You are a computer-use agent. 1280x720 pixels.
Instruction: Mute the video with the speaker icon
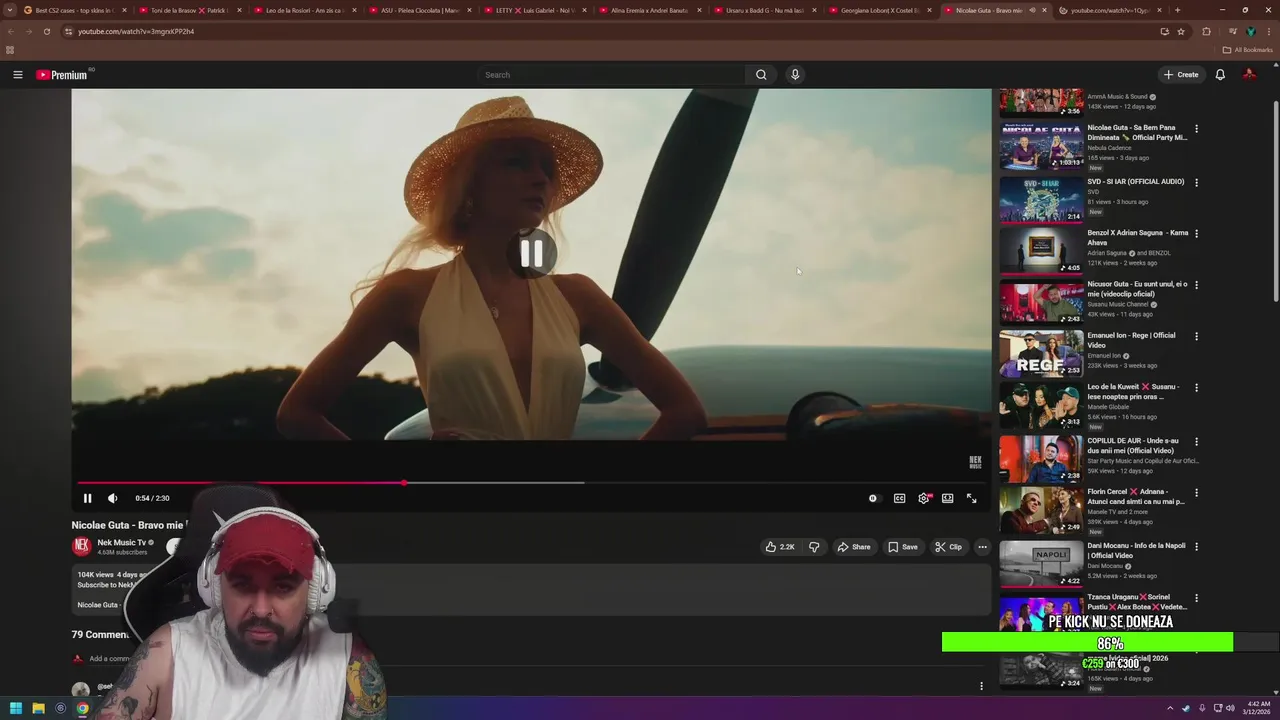(x=112, y=498)
